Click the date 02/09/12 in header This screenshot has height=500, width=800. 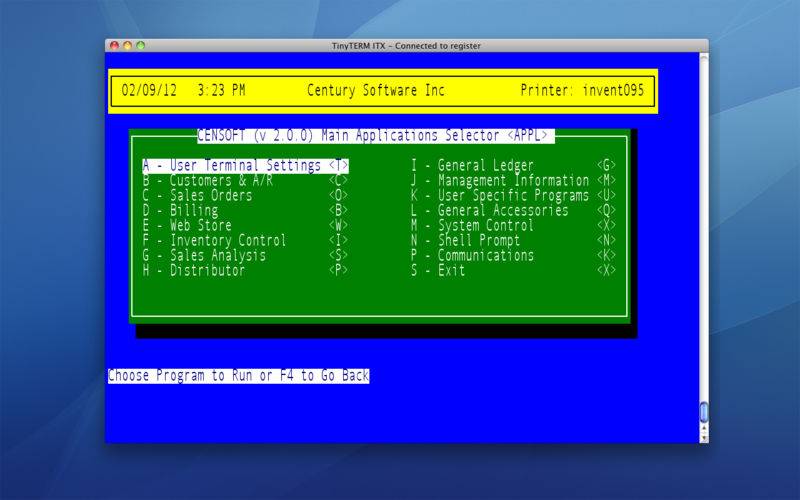coord(149,91)
